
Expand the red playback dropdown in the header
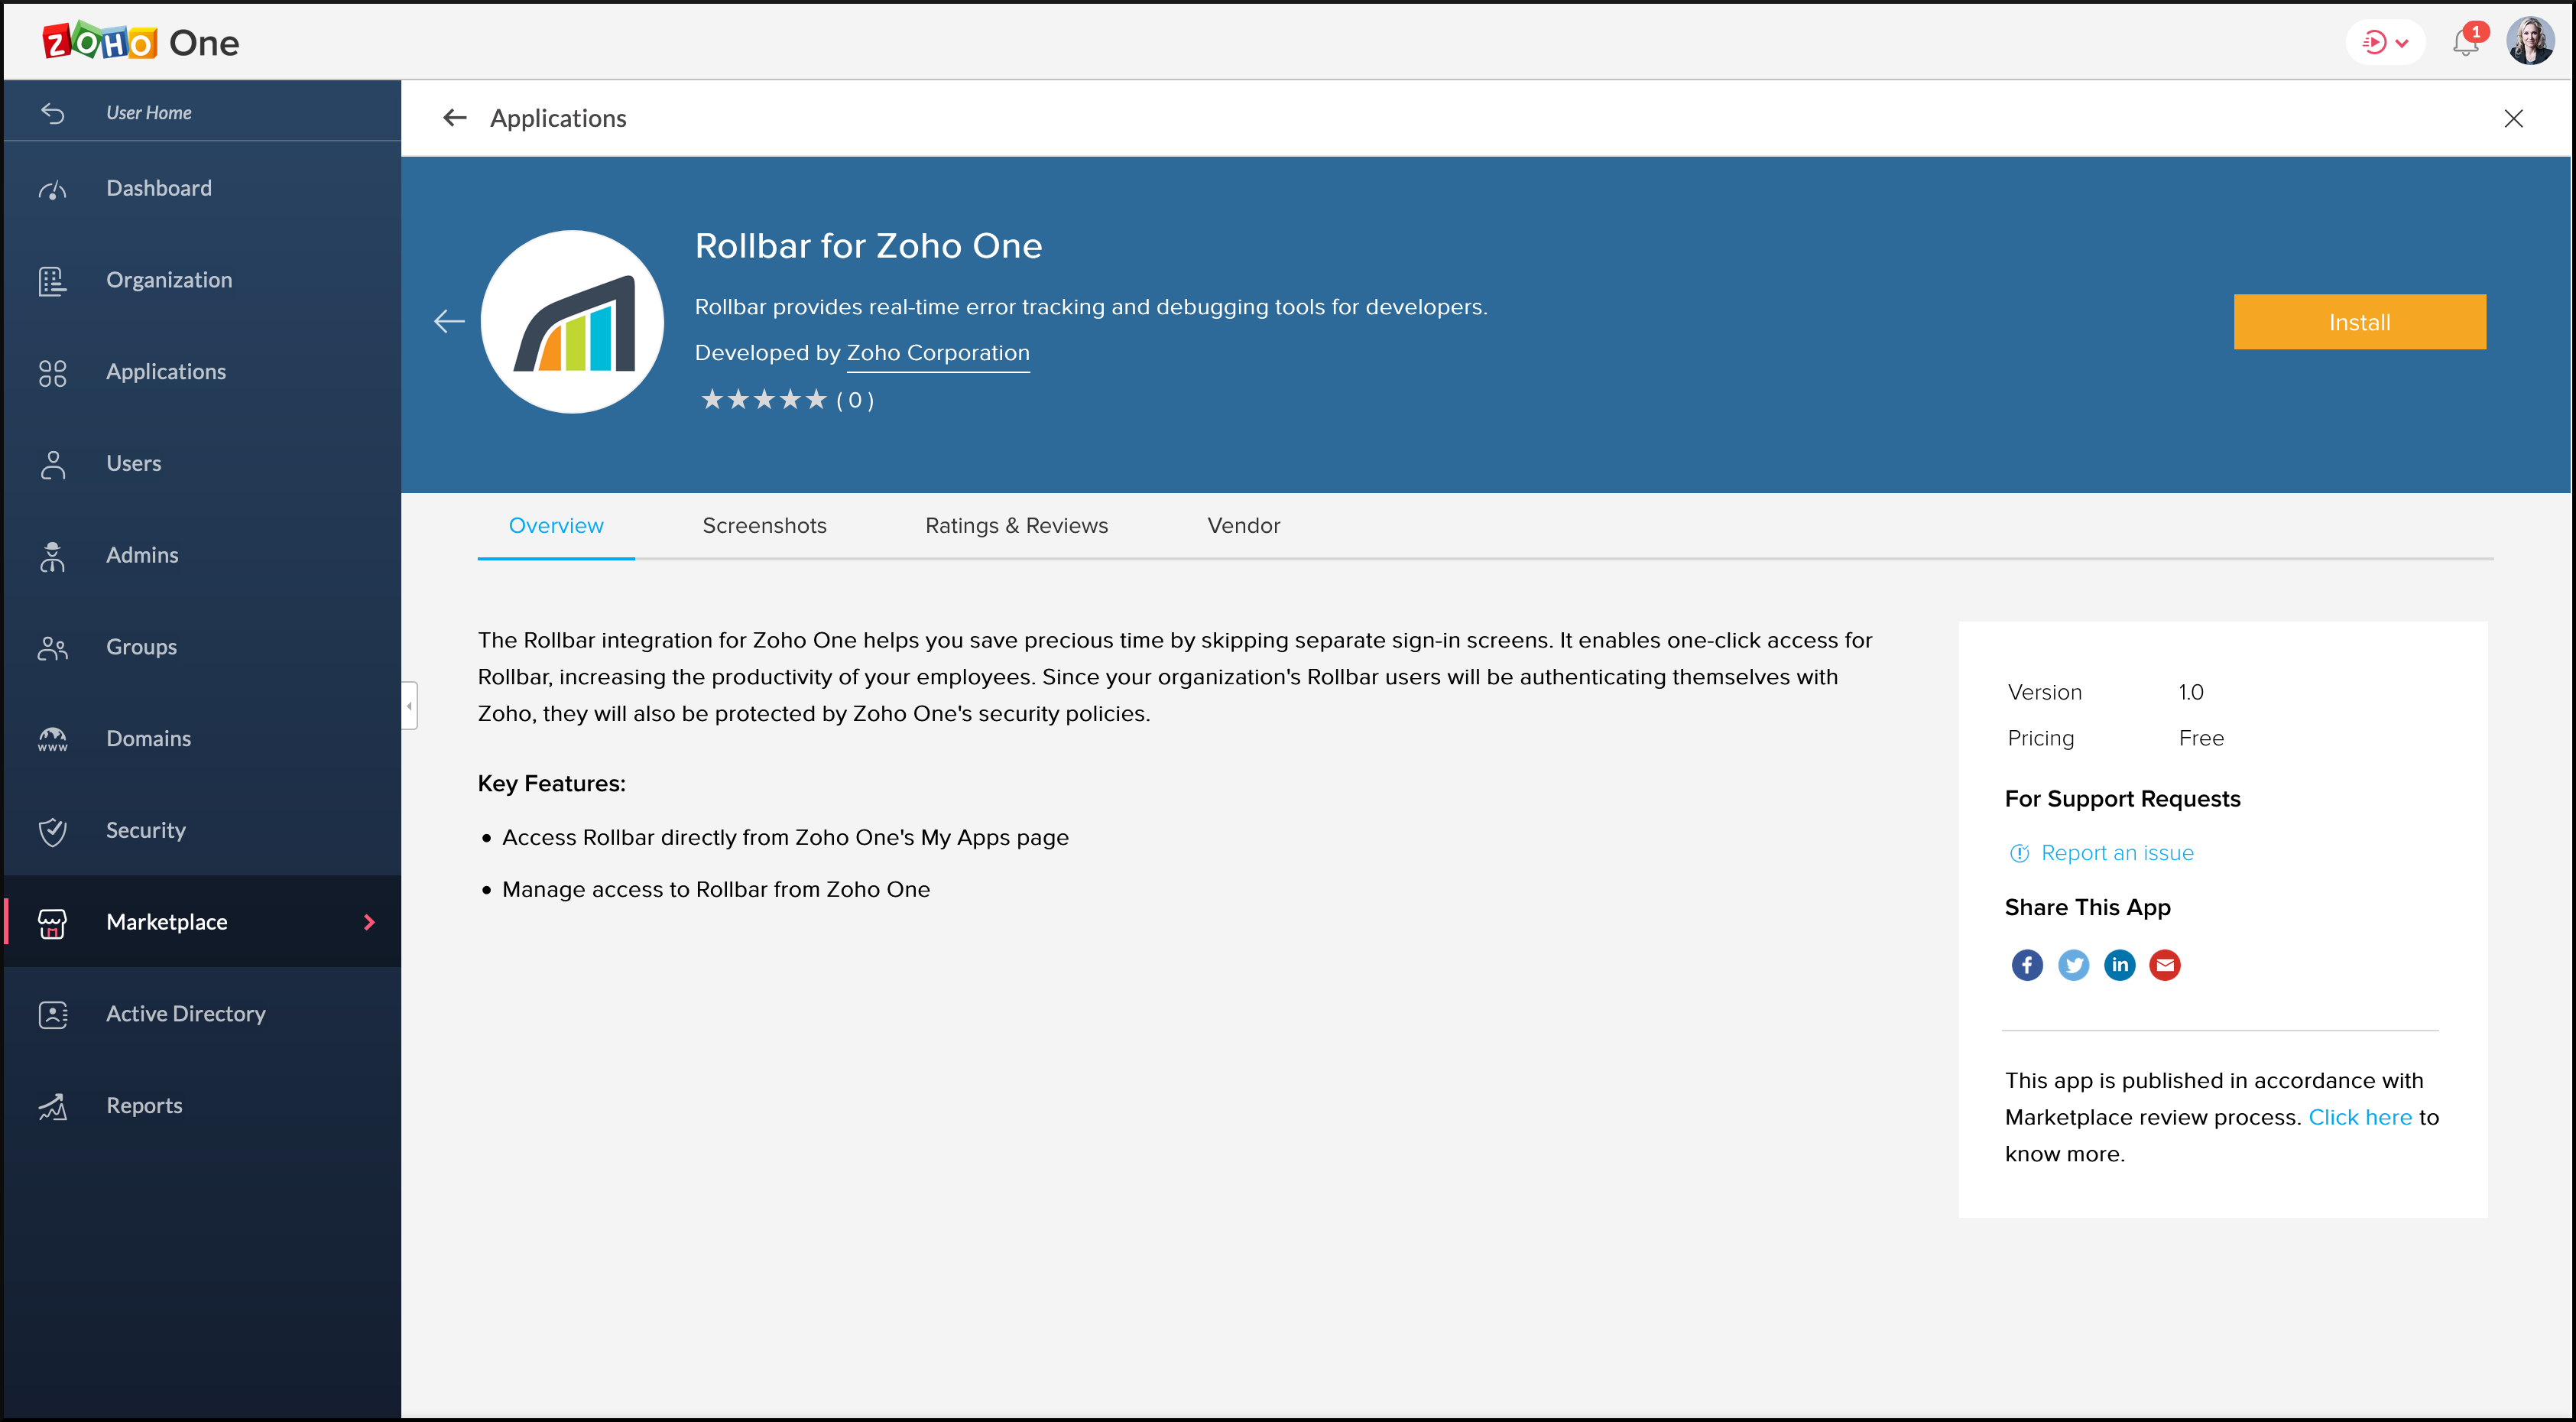2386,41
